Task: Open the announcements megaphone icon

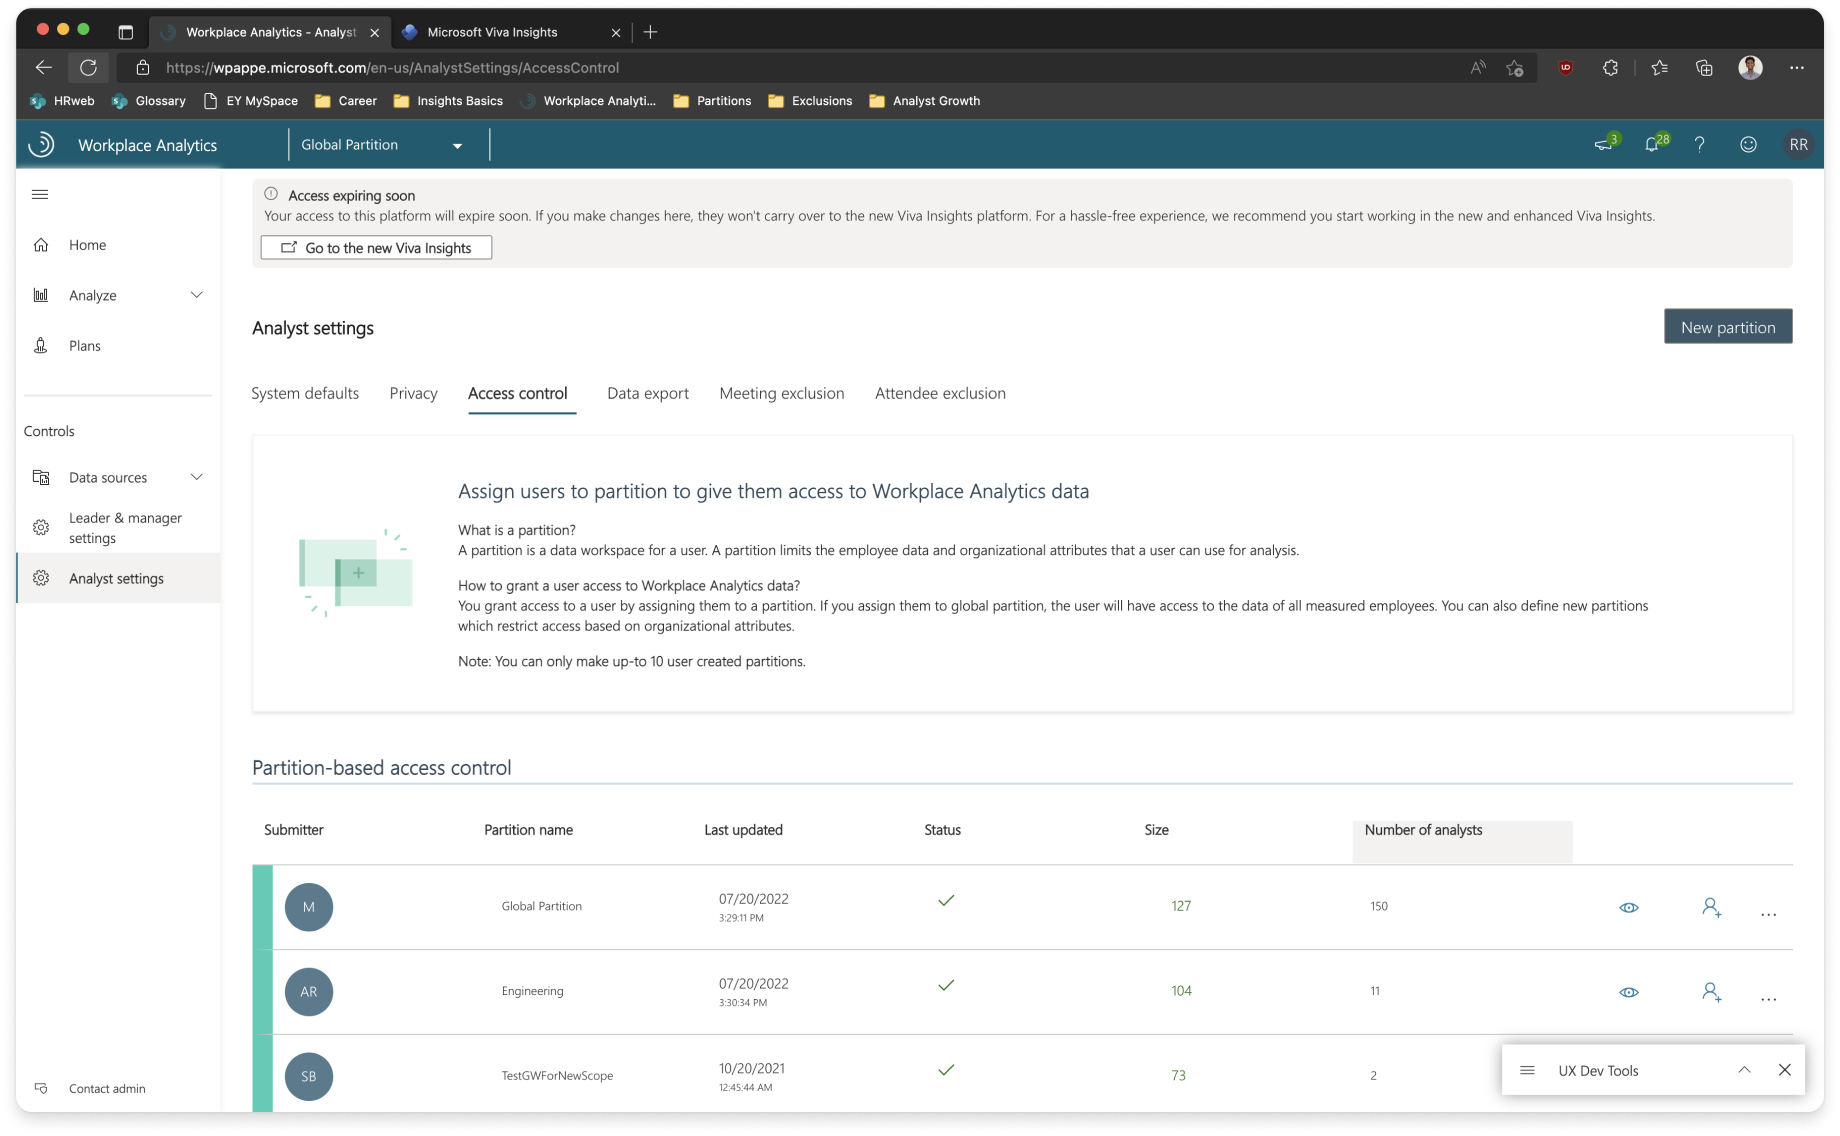Action: pos(1603,145)
